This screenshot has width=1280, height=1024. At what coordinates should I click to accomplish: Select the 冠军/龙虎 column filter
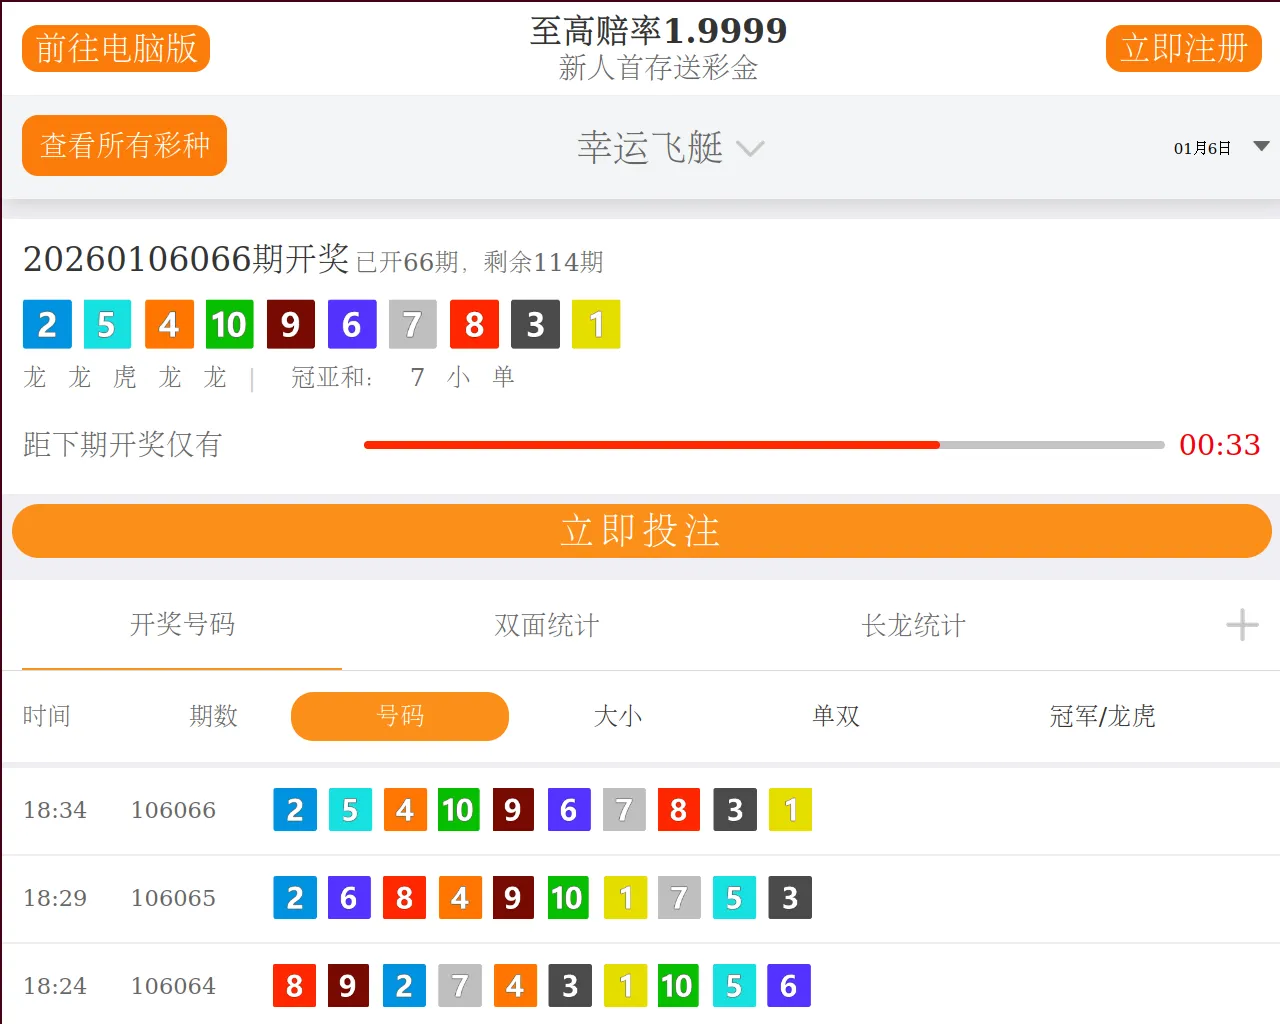coord(1102,716)
